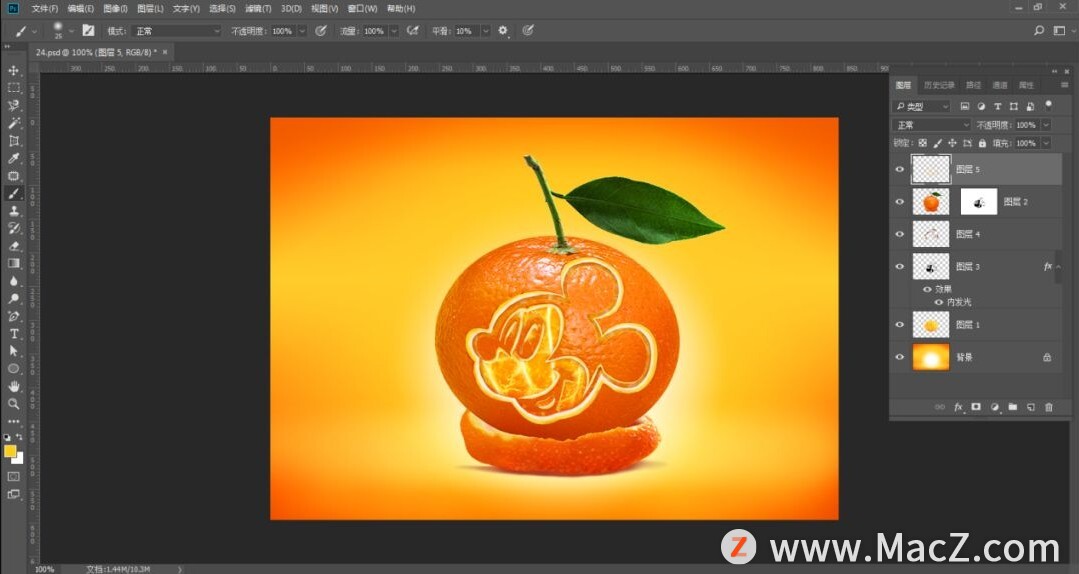
Task: Open 平滑 smoothing dropdown arrow
Action: tap(485, 31)
